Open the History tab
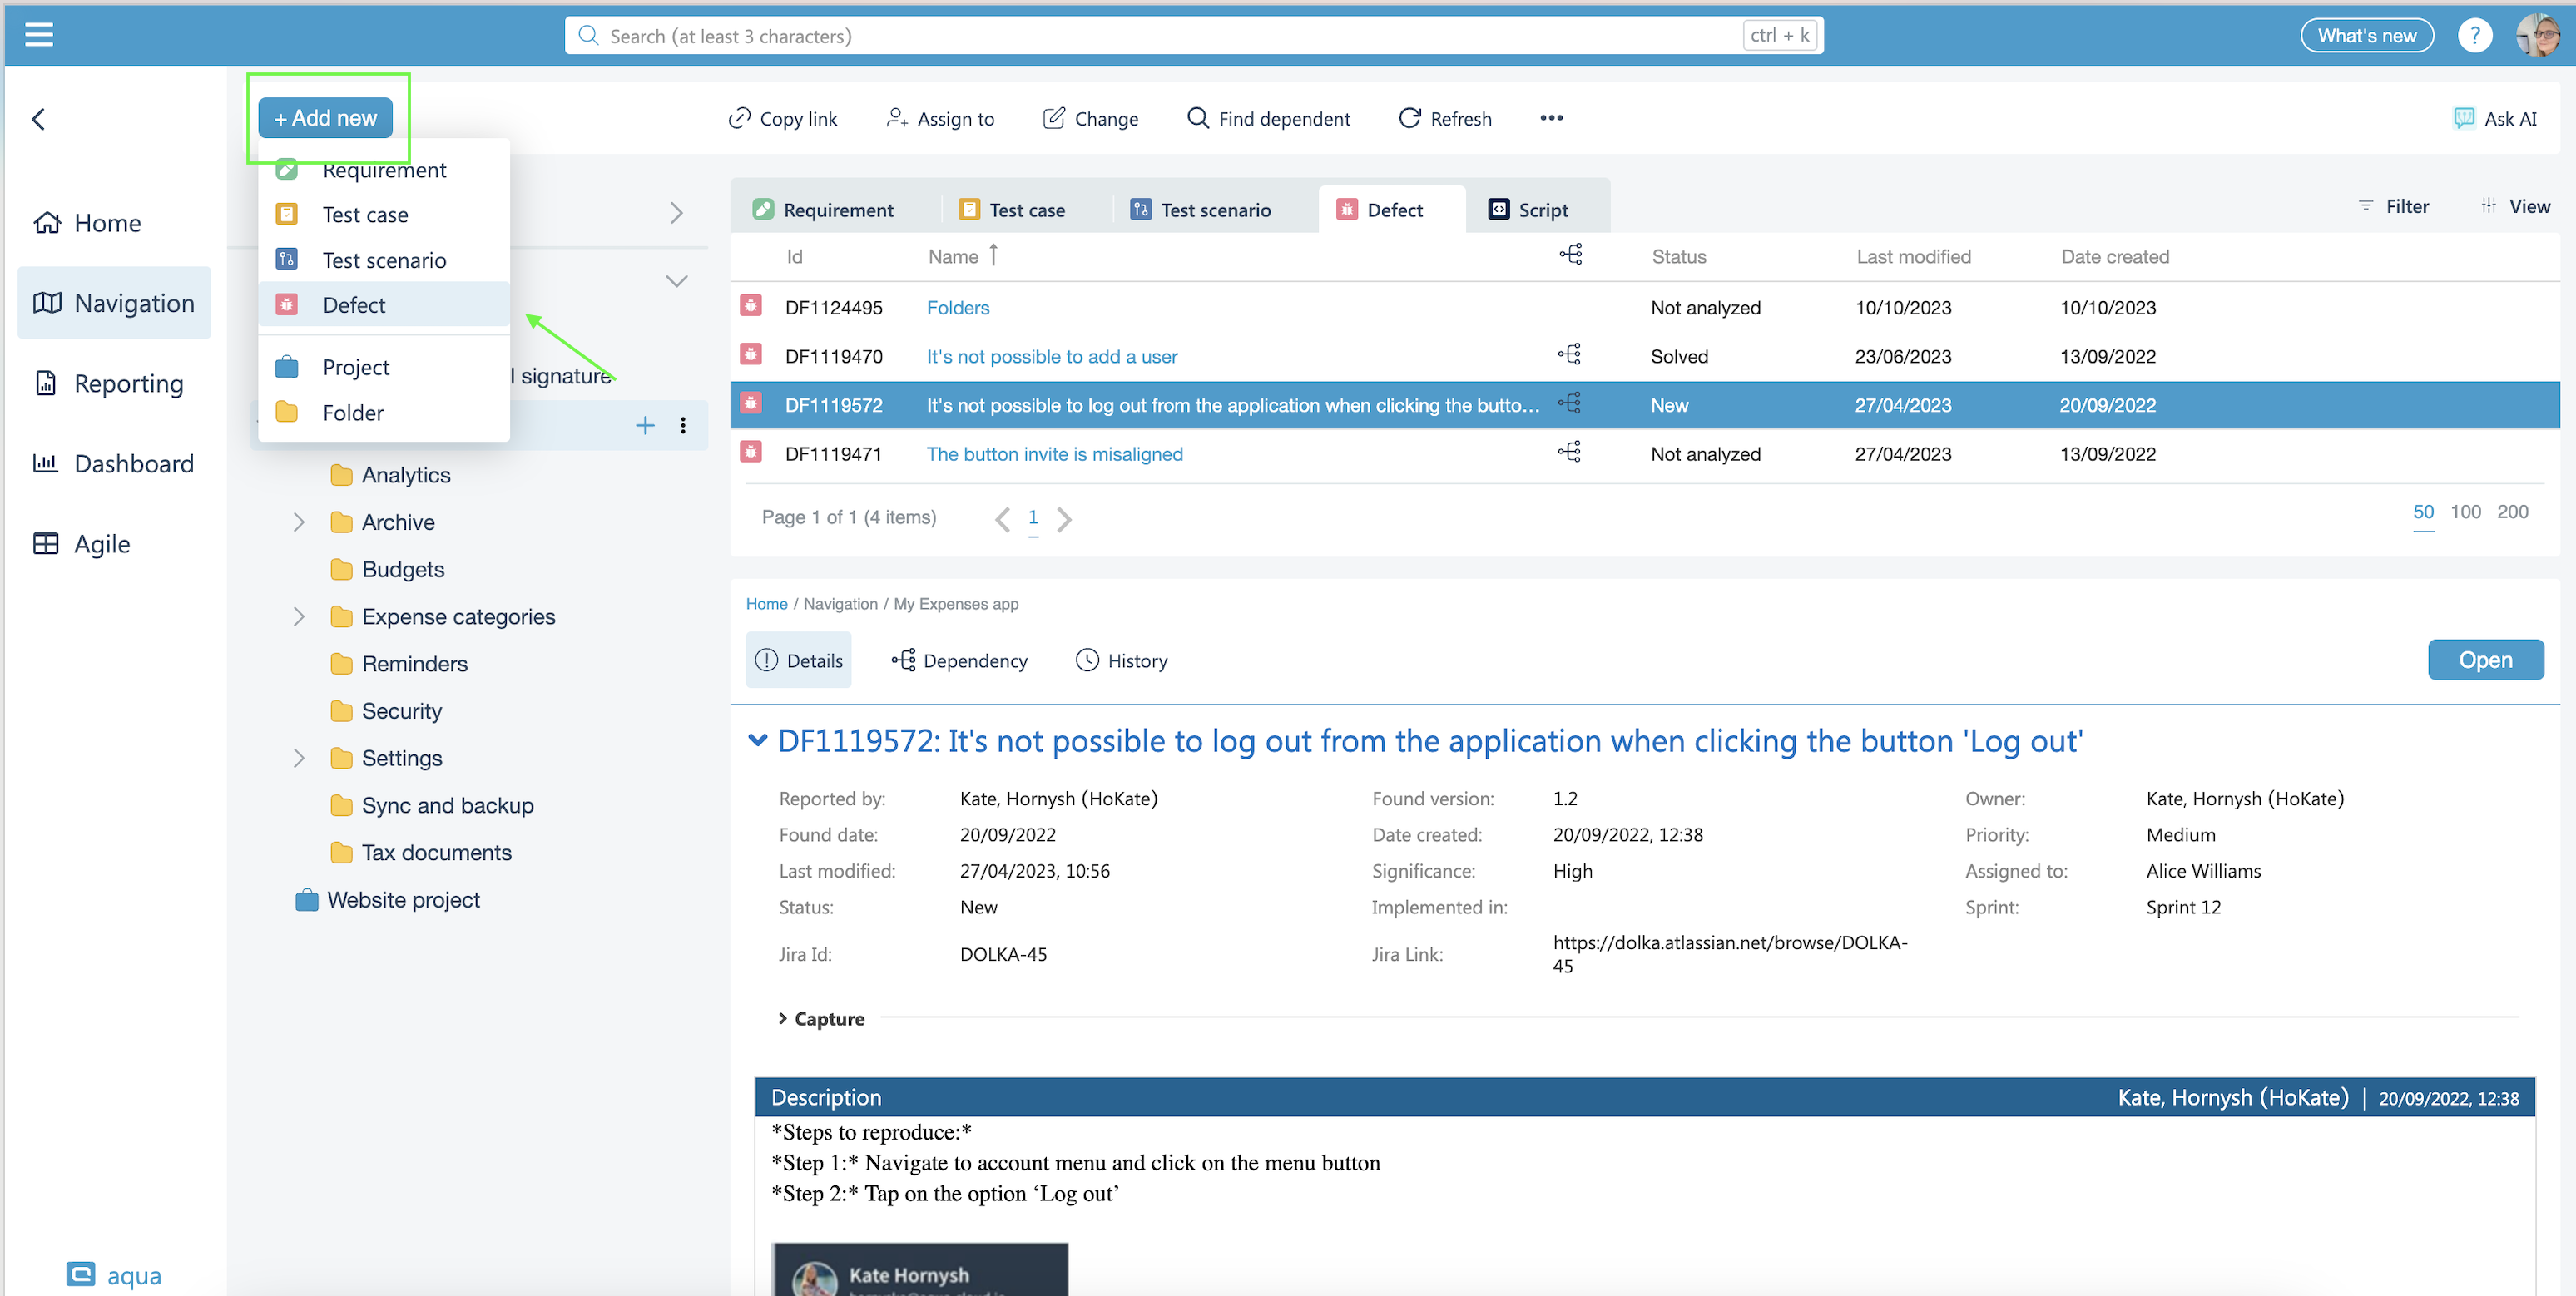The height and width of the screenshot is (1296, 2576). (1121, 660)
